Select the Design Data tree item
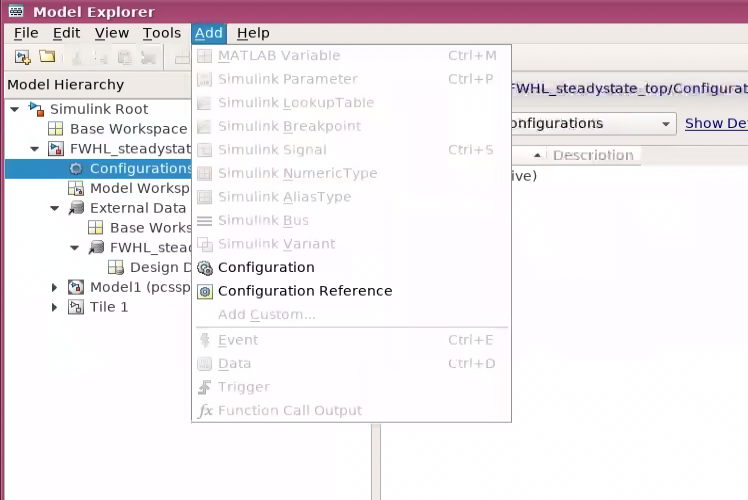The height and width of the screenshot is (500, 748). click(x=161, y=268)
